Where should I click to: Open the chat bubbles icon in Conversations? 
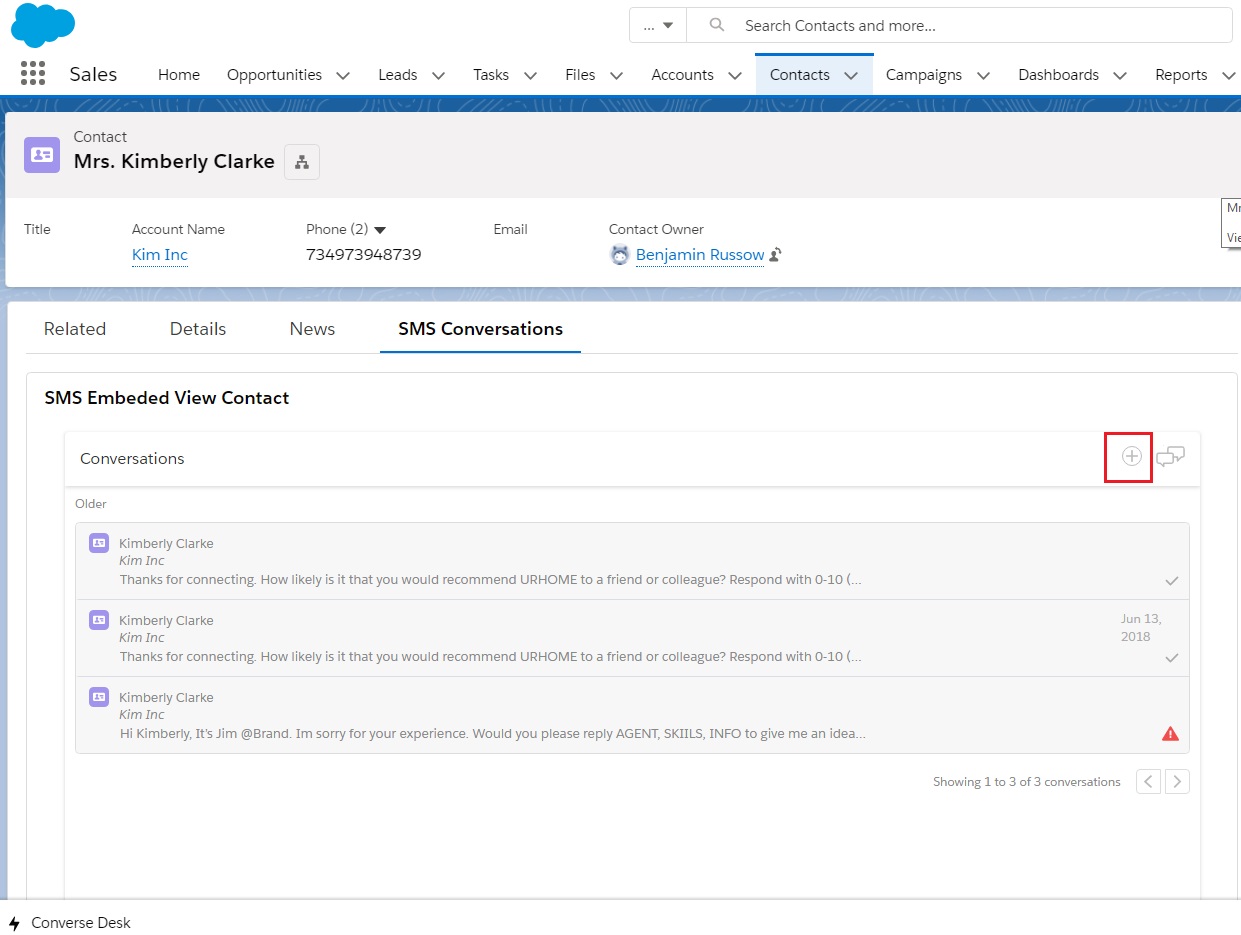tap(1170, 457)
